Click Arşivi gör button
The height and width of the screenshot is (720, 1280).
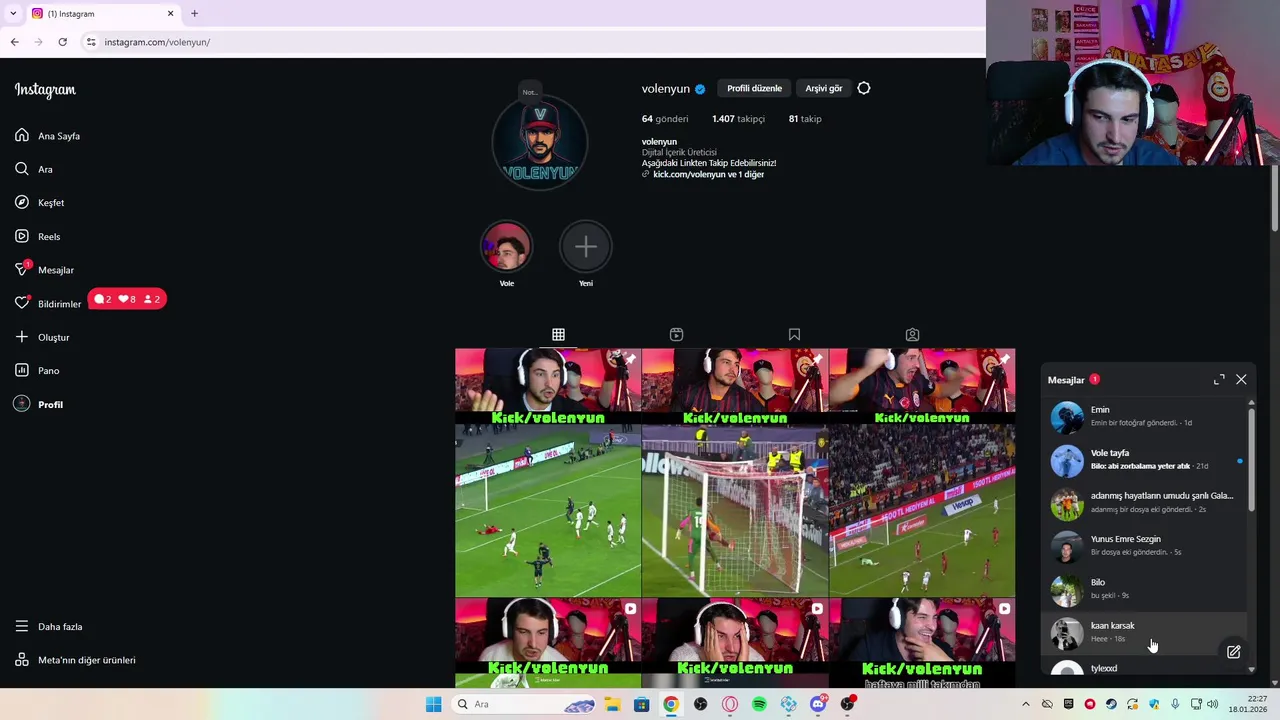pos(824,88)
